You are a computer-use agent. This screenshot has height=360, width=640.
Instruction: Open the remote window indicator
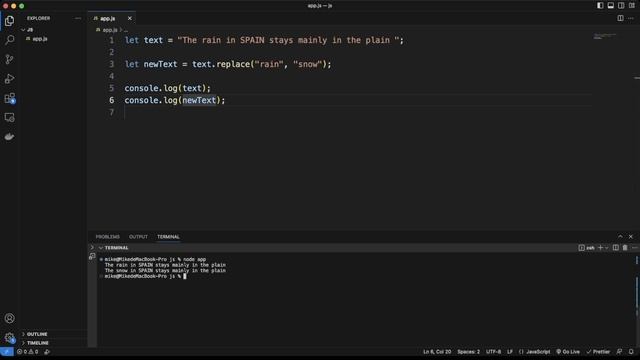[x=7, y=351]
